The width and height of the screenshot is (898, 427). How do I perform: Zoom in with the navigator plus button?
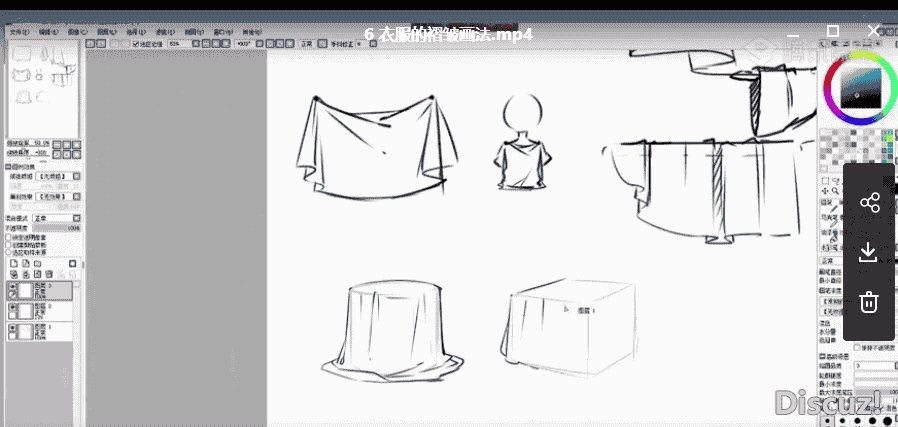[66, 145]
